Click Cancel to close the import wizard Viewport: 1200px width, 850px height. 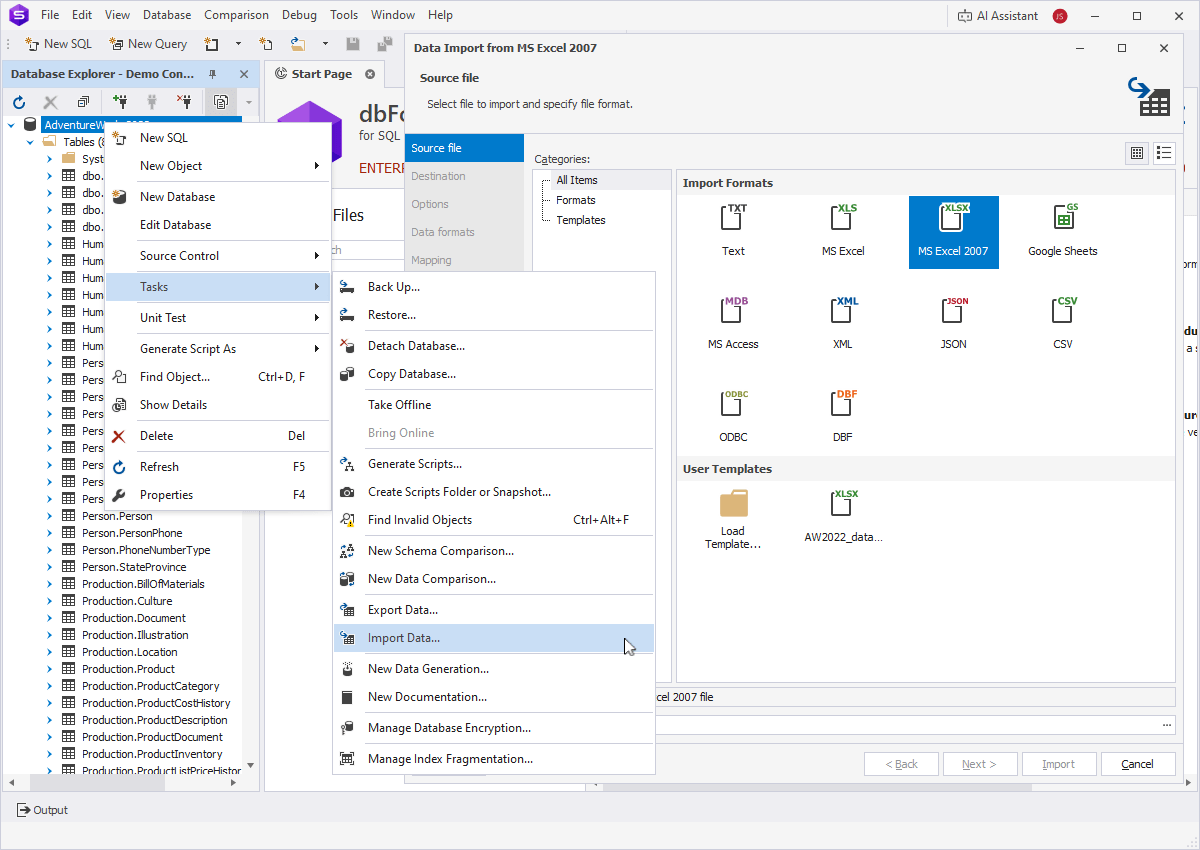(x=1138, y=763)
